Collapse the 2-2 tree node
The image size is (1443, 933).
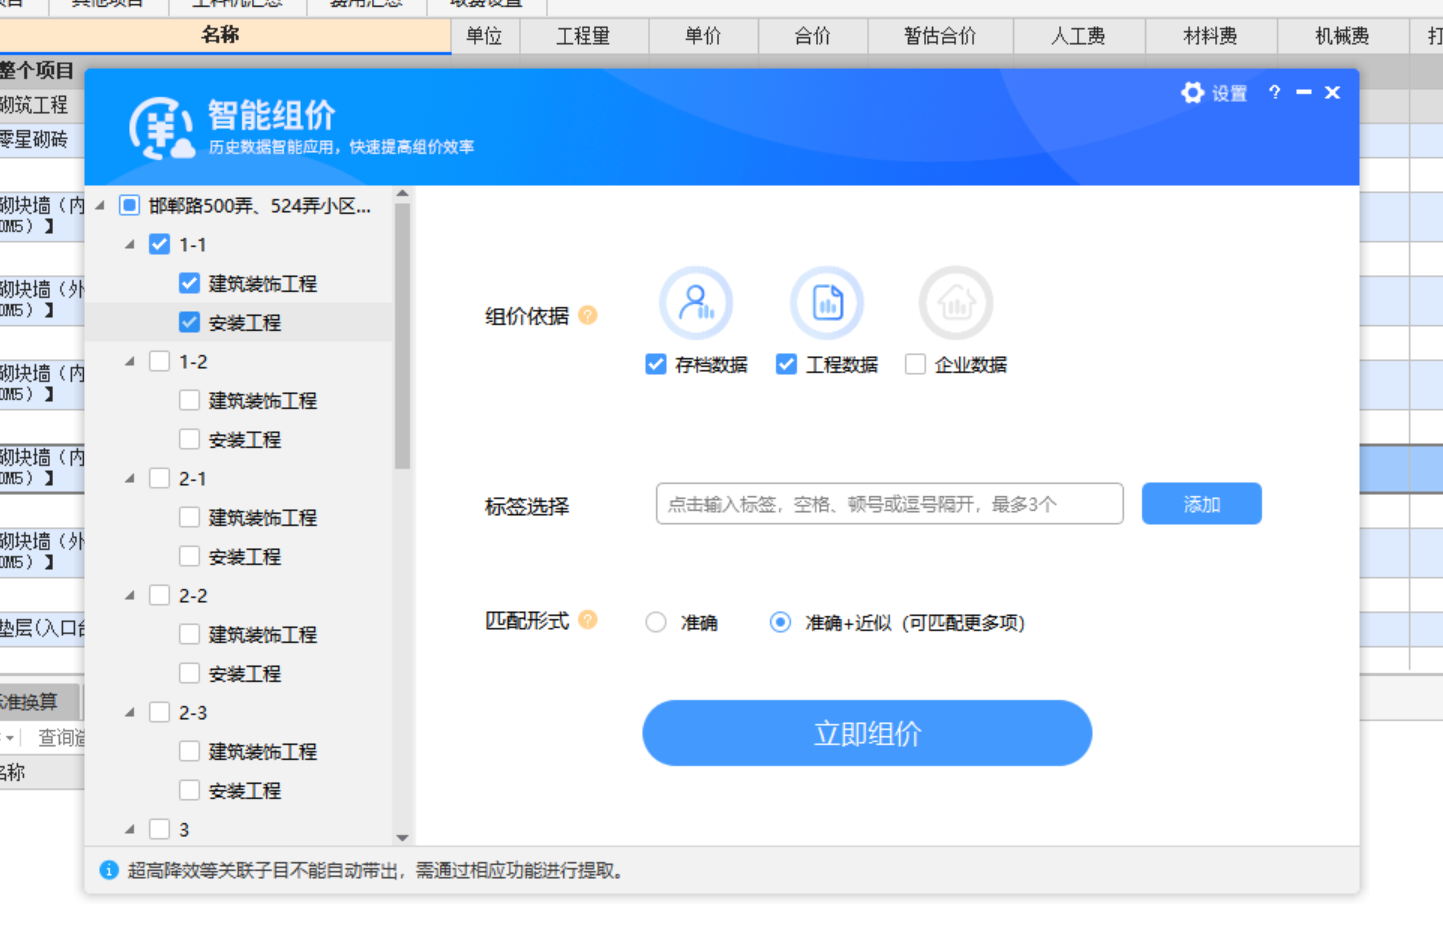click(130, 596)
